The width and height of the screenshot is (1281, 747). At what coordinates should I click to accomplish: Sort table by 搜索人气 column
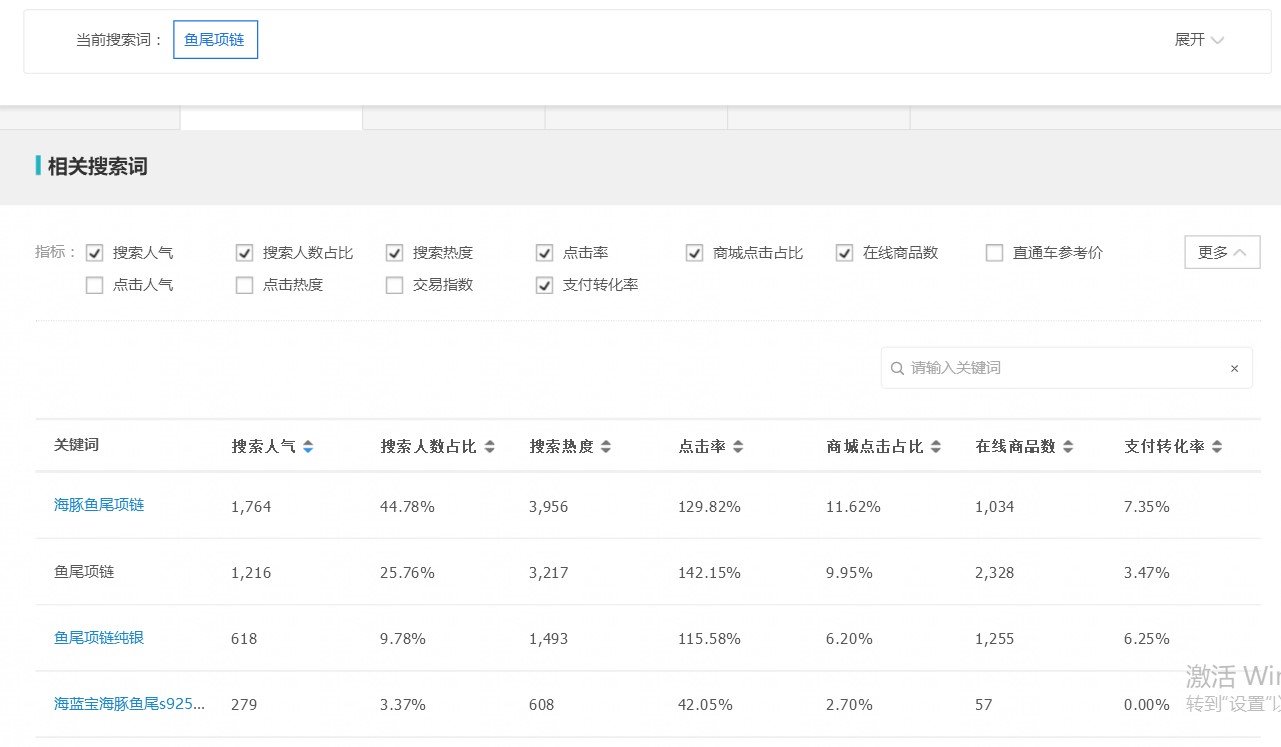308,446
